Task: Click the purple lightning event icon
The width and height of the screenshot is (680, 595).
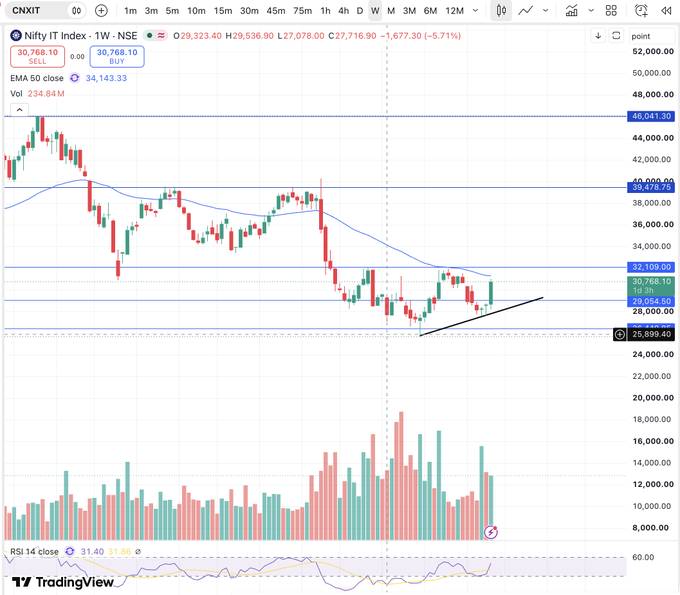Action: pyautogui.click(x=491, y=532)
